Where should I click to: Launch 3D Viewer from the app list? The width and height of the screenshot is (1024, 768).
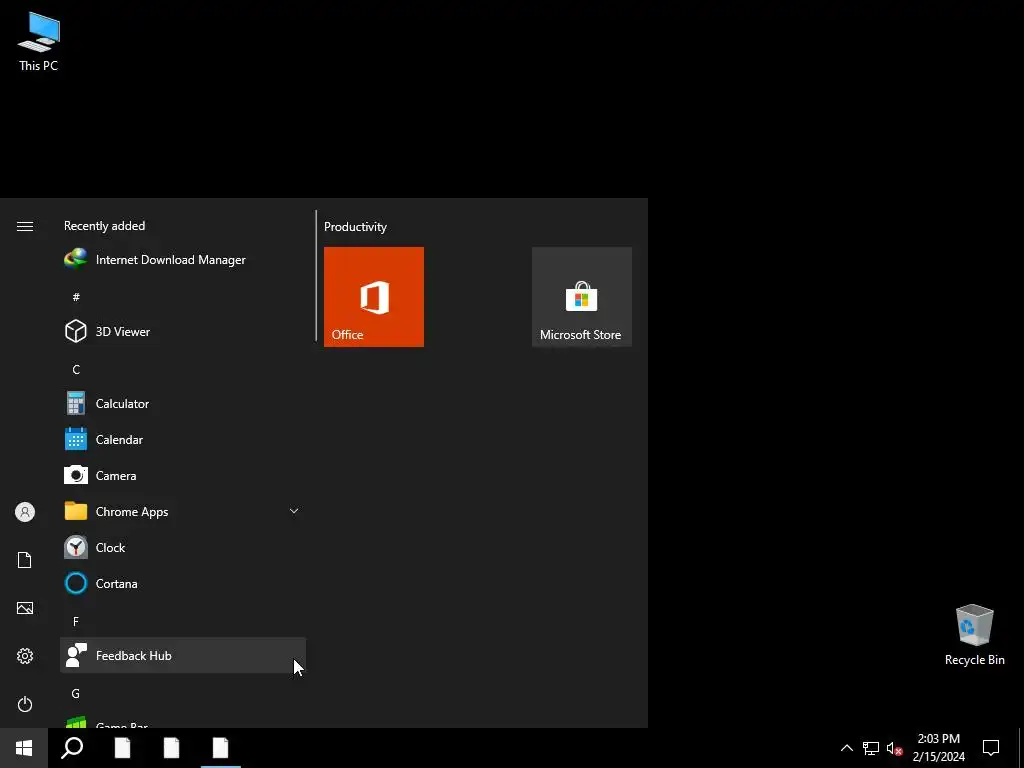coord(183,332)
